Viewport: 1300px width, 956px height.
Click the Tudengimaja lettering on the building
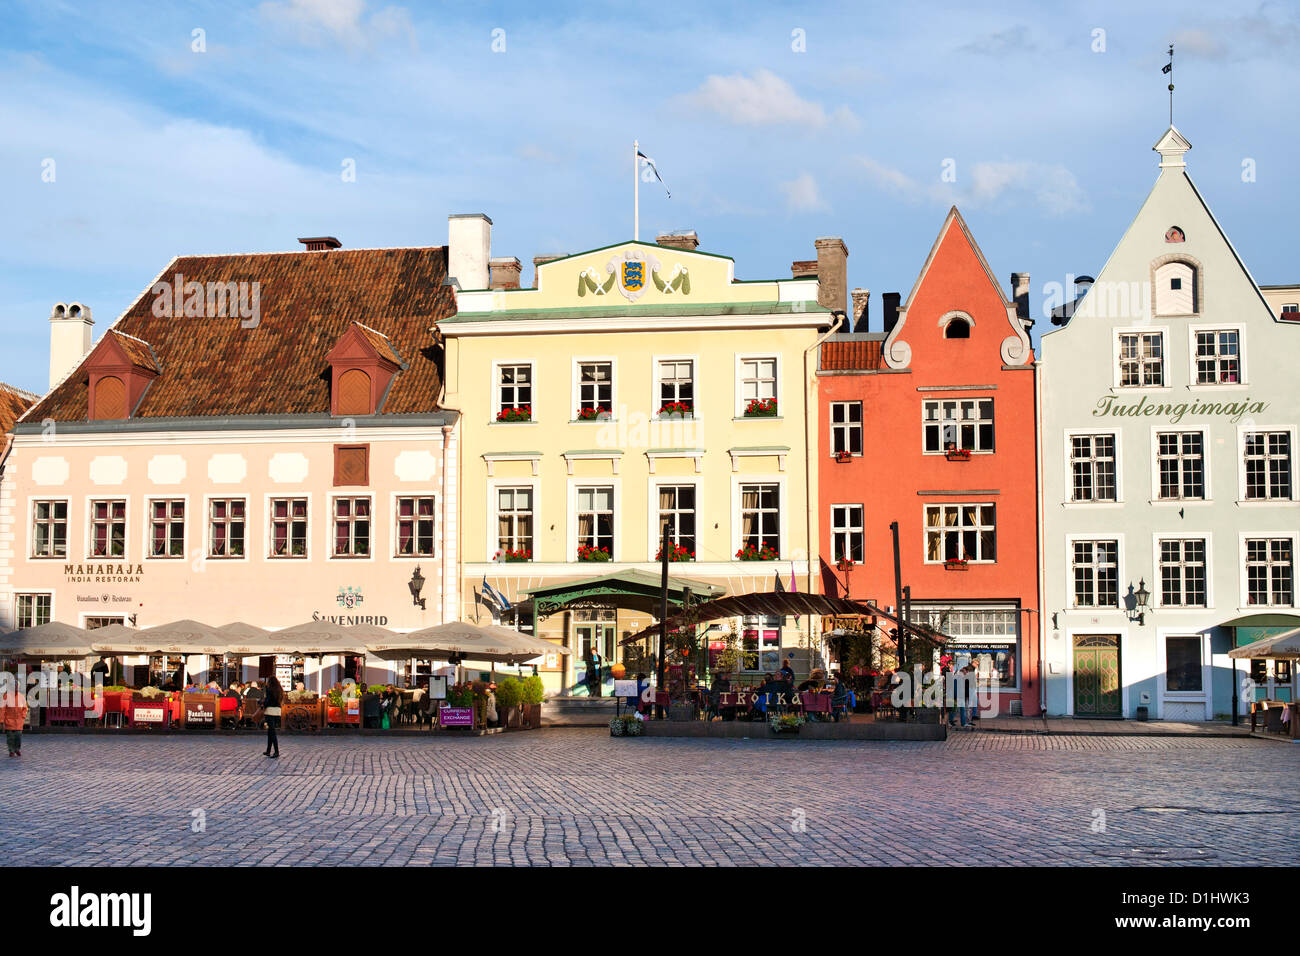coord(1179,407)
